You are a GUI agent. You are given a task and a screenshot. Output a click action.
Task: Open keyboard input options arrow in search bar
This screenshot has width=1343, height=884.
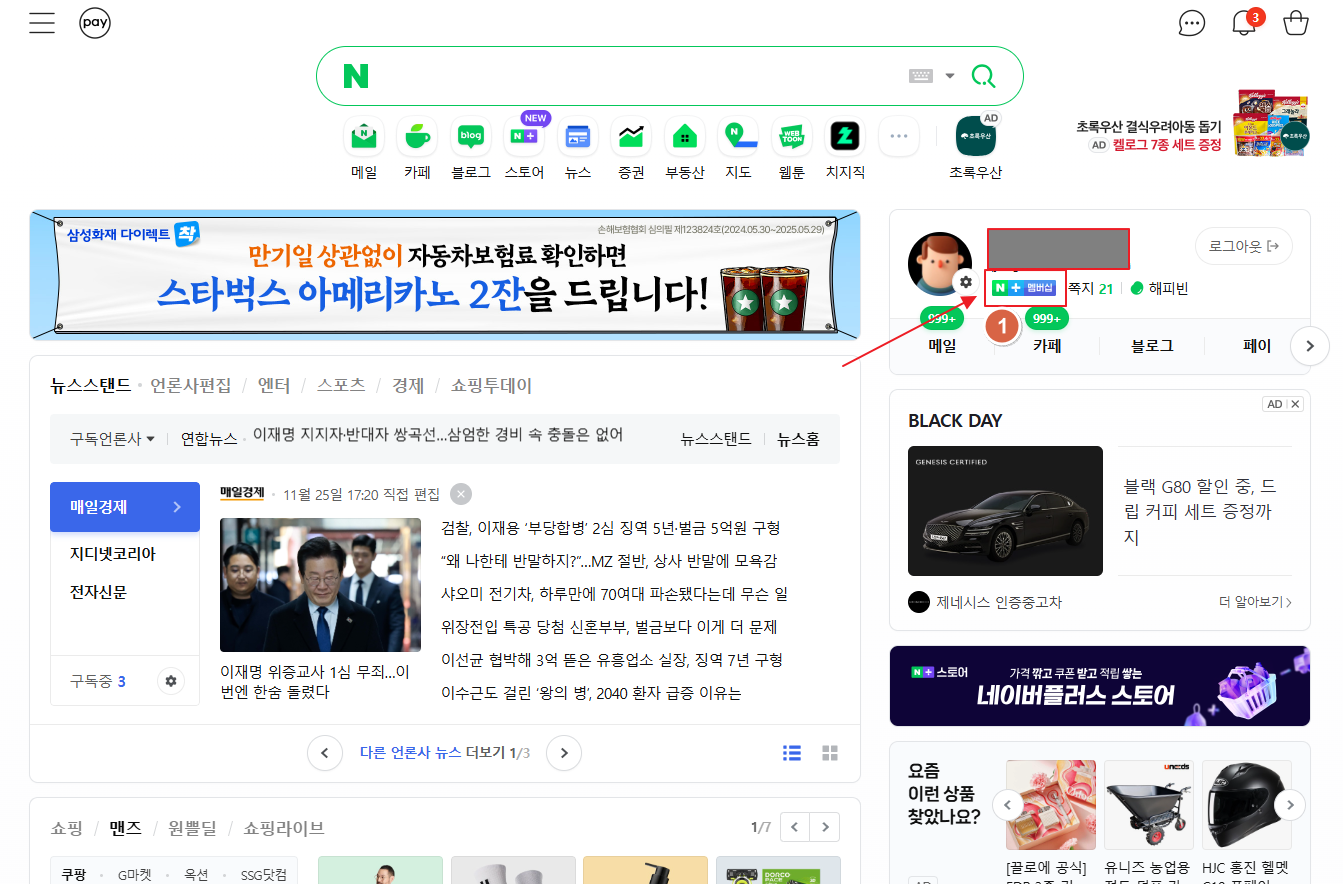tap(948, 75)
